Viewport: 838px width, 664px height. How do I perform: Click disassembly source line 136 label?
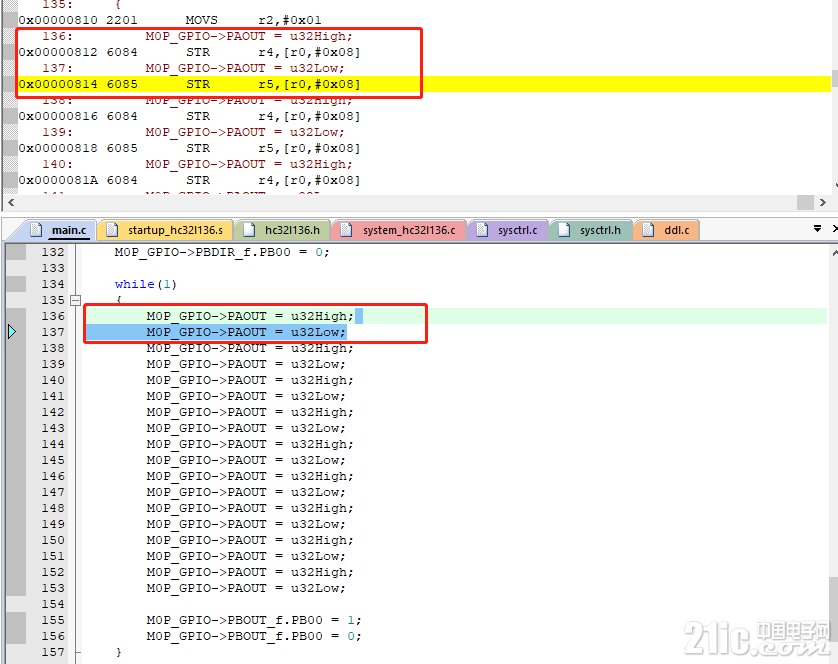tap(57, 36)
